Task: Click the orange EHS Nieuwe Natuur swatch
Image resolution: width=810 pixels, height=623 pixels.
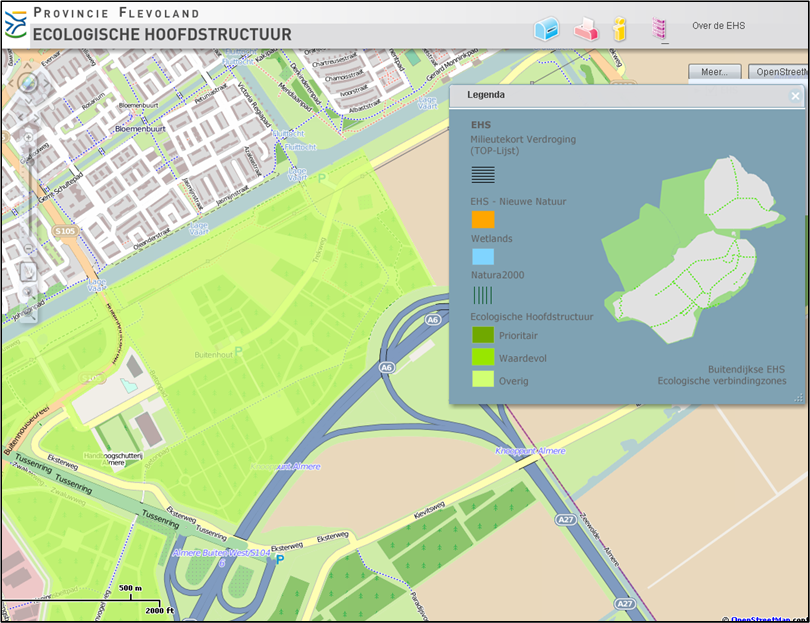Action: [x=483, y=219]
